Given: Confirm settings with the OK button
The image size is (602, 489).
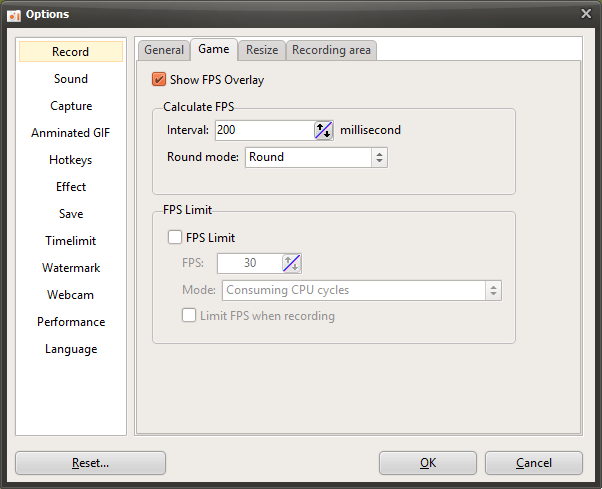Looking at the screenshot, I should coord(427,463).
